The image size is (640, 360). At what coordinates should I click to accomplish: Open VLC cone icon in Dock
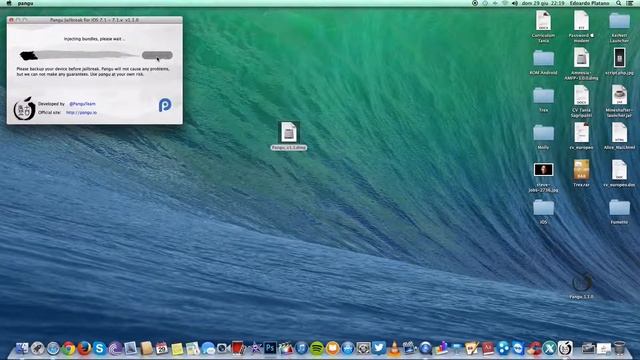(394, 349)
